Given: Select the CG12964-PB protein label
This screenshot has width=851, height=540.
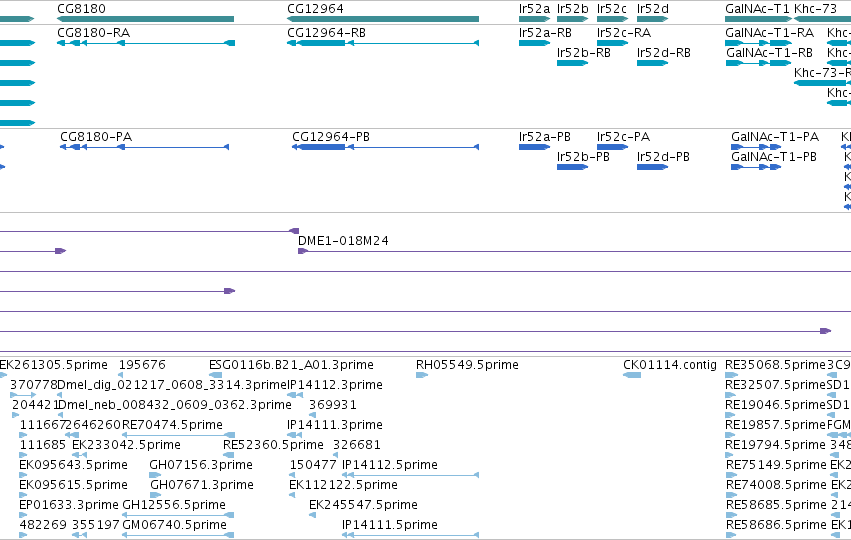Looking at the screenshot, I should click(331, 137).
